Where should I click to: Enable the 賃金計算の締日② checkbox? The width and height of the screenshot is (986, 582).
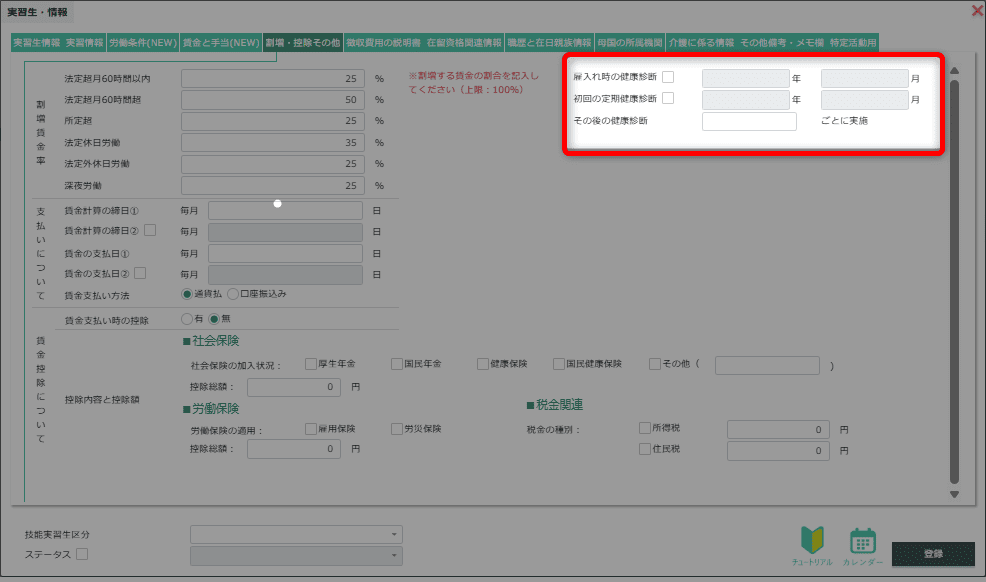(x=150, y=230)
